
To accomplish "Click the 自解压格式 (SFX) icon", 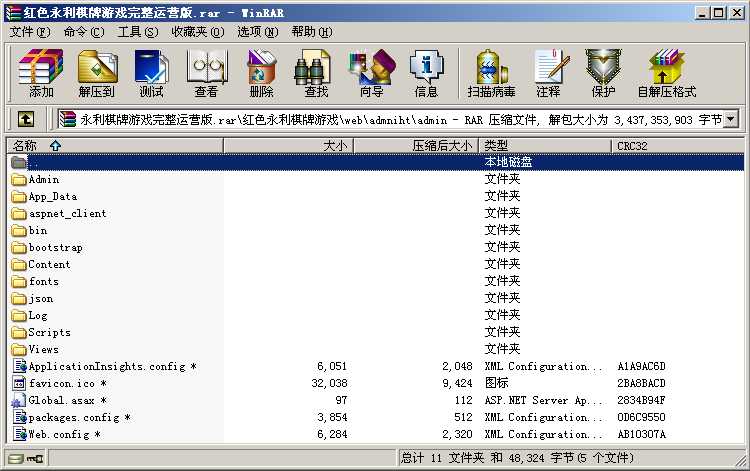I will pos(667,73).
